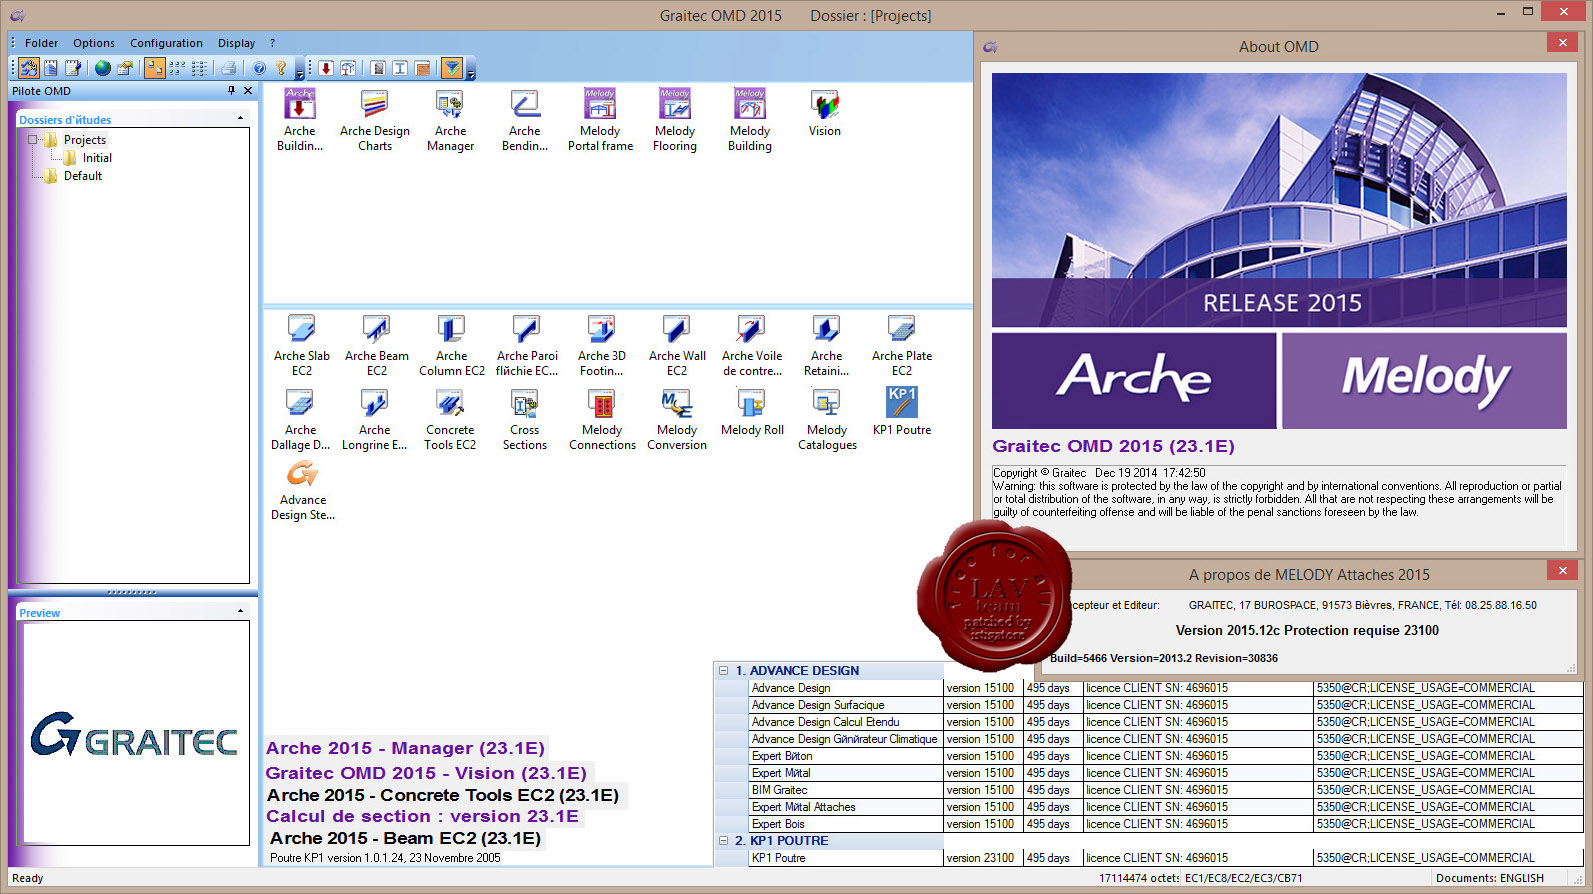1593x894 pixels.
Task: Launch Melody Building
Action: point(750,120)
